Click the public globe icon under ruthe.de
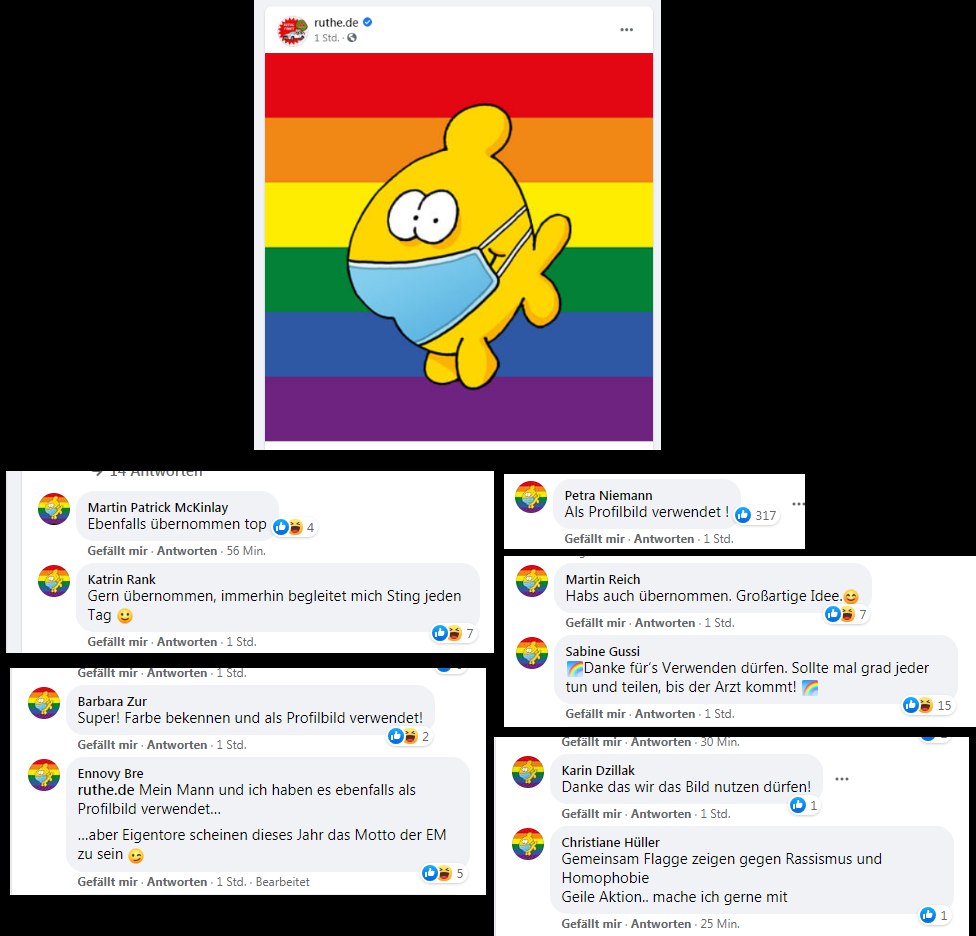The width and height of the screenshot is (976, 936). pos(352,38)
